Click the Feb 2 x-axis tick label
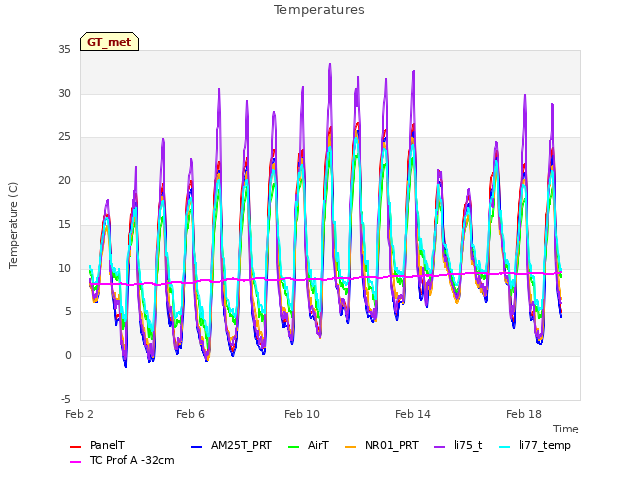This screenshot has height=480, width=640. tap(80, 414)
